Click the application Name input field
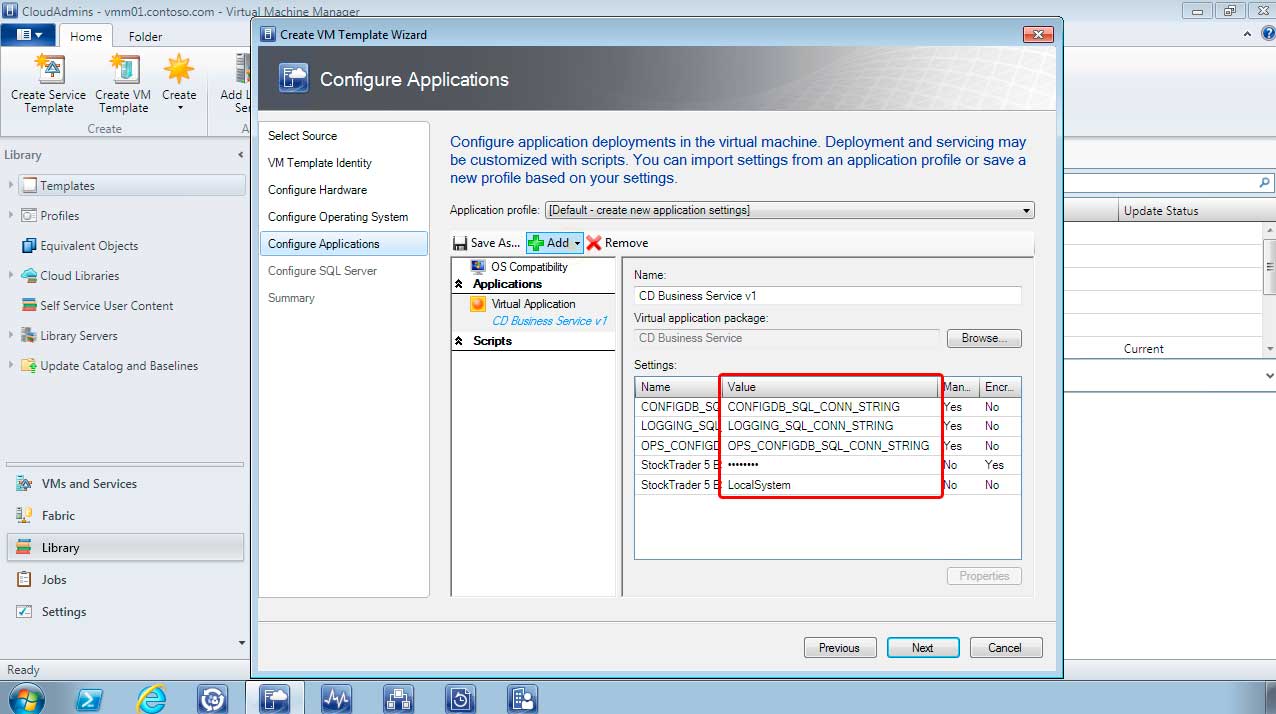The width and height of the screenshot is (1276, 714). [828, 296]
